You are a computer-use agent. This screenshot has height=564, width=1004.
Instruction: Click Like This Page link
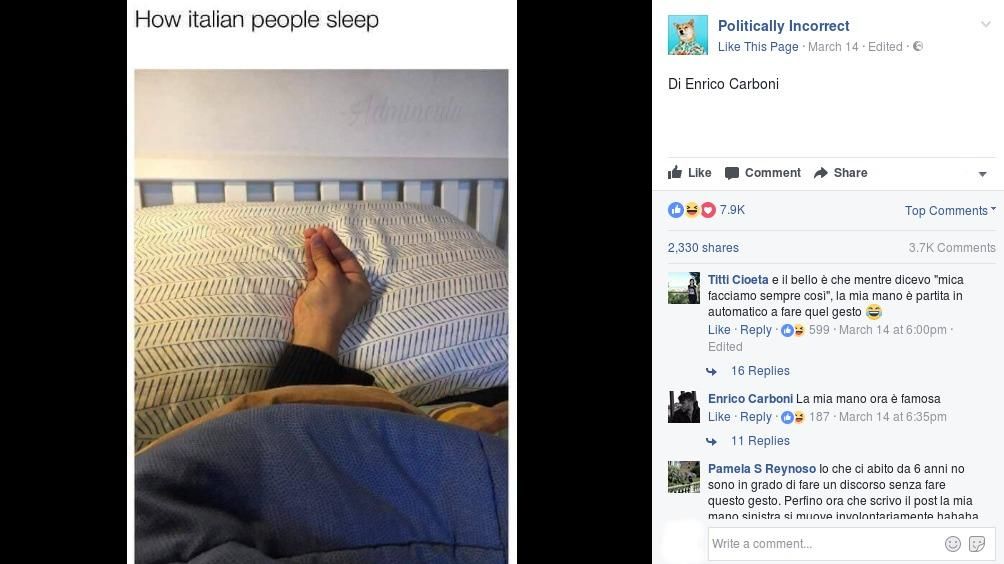pos(757,47)
